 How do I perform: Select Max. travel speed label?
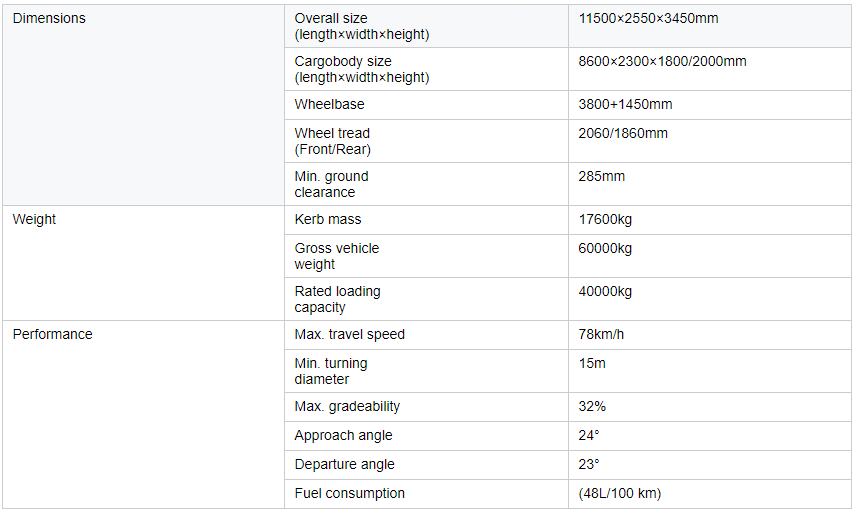tap(349, 334)
